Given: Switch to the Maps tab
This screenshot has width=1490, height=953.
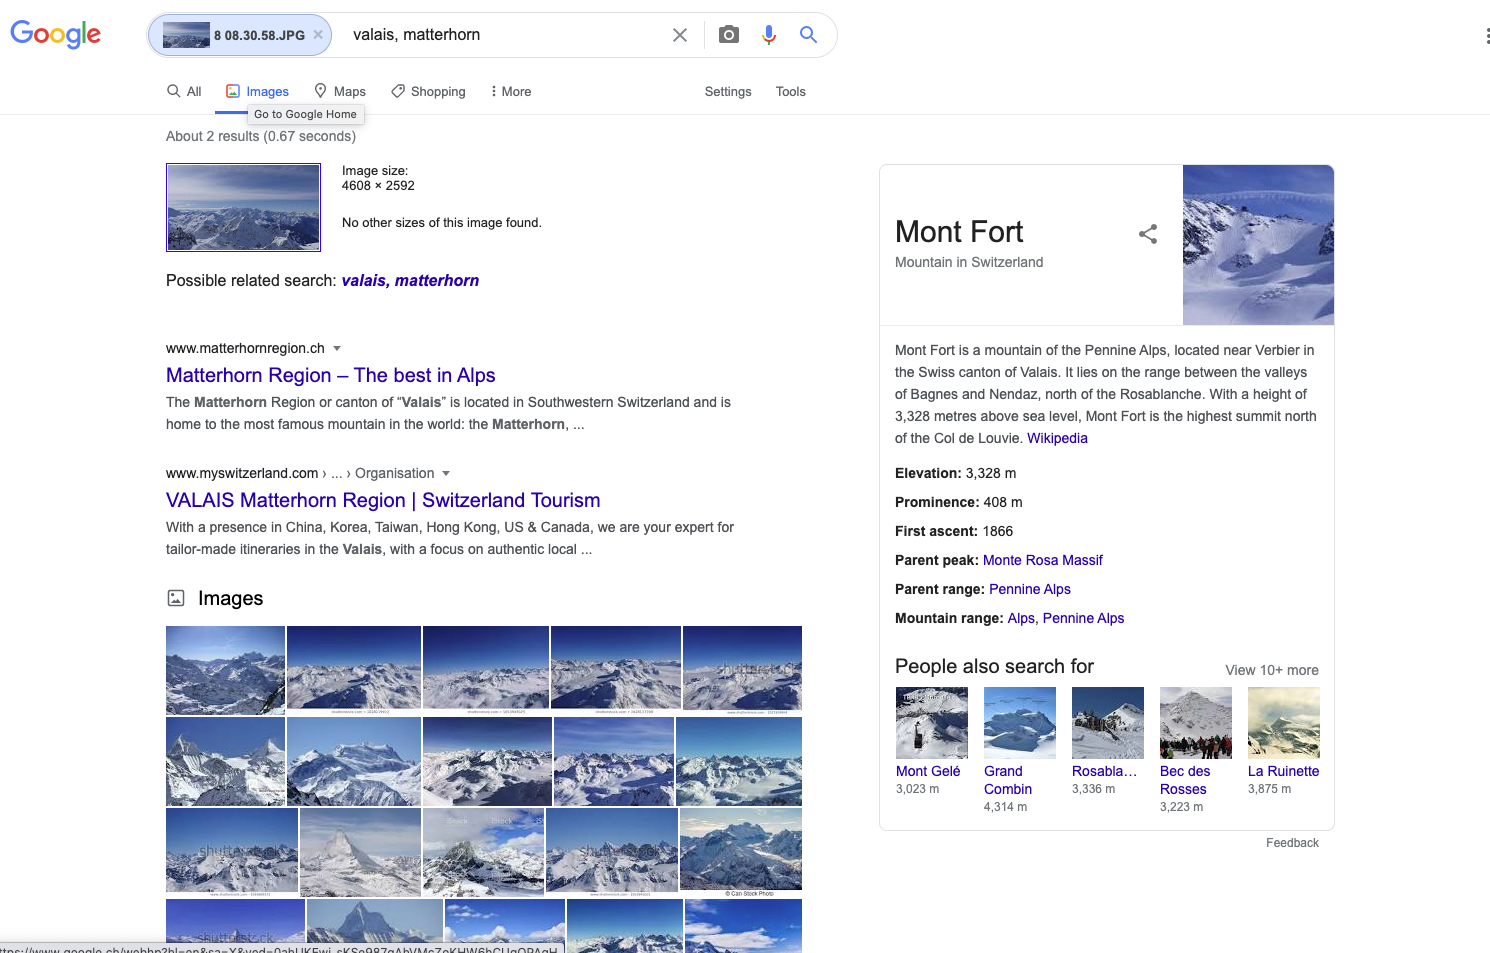Looking at the screenshot, I should coord(339,91).
